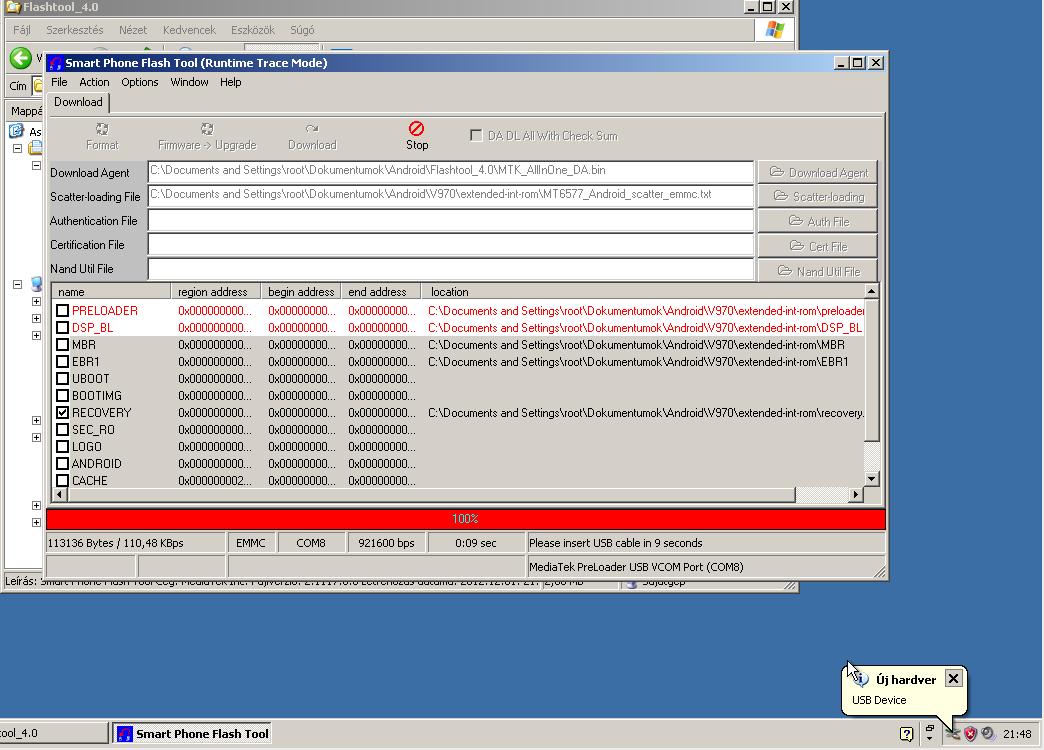Click the red 100% progress bar
Image resolution: width=1044 pixels, height=750 pixels.
click(x=465, y=518)
